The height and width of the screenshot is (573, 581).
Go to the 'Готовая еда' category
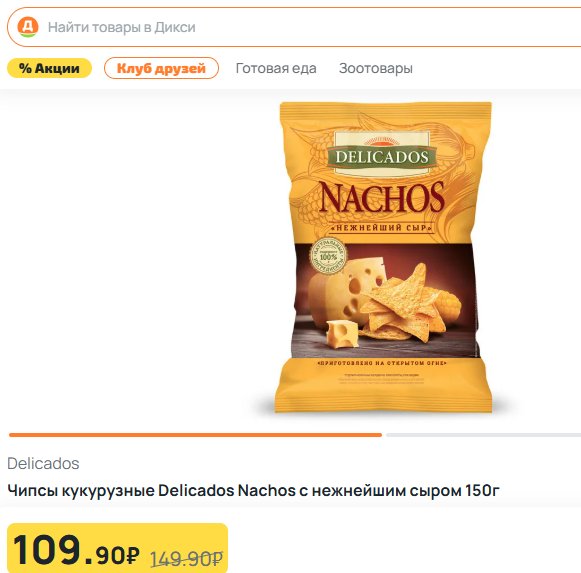[x=276, y=68]
